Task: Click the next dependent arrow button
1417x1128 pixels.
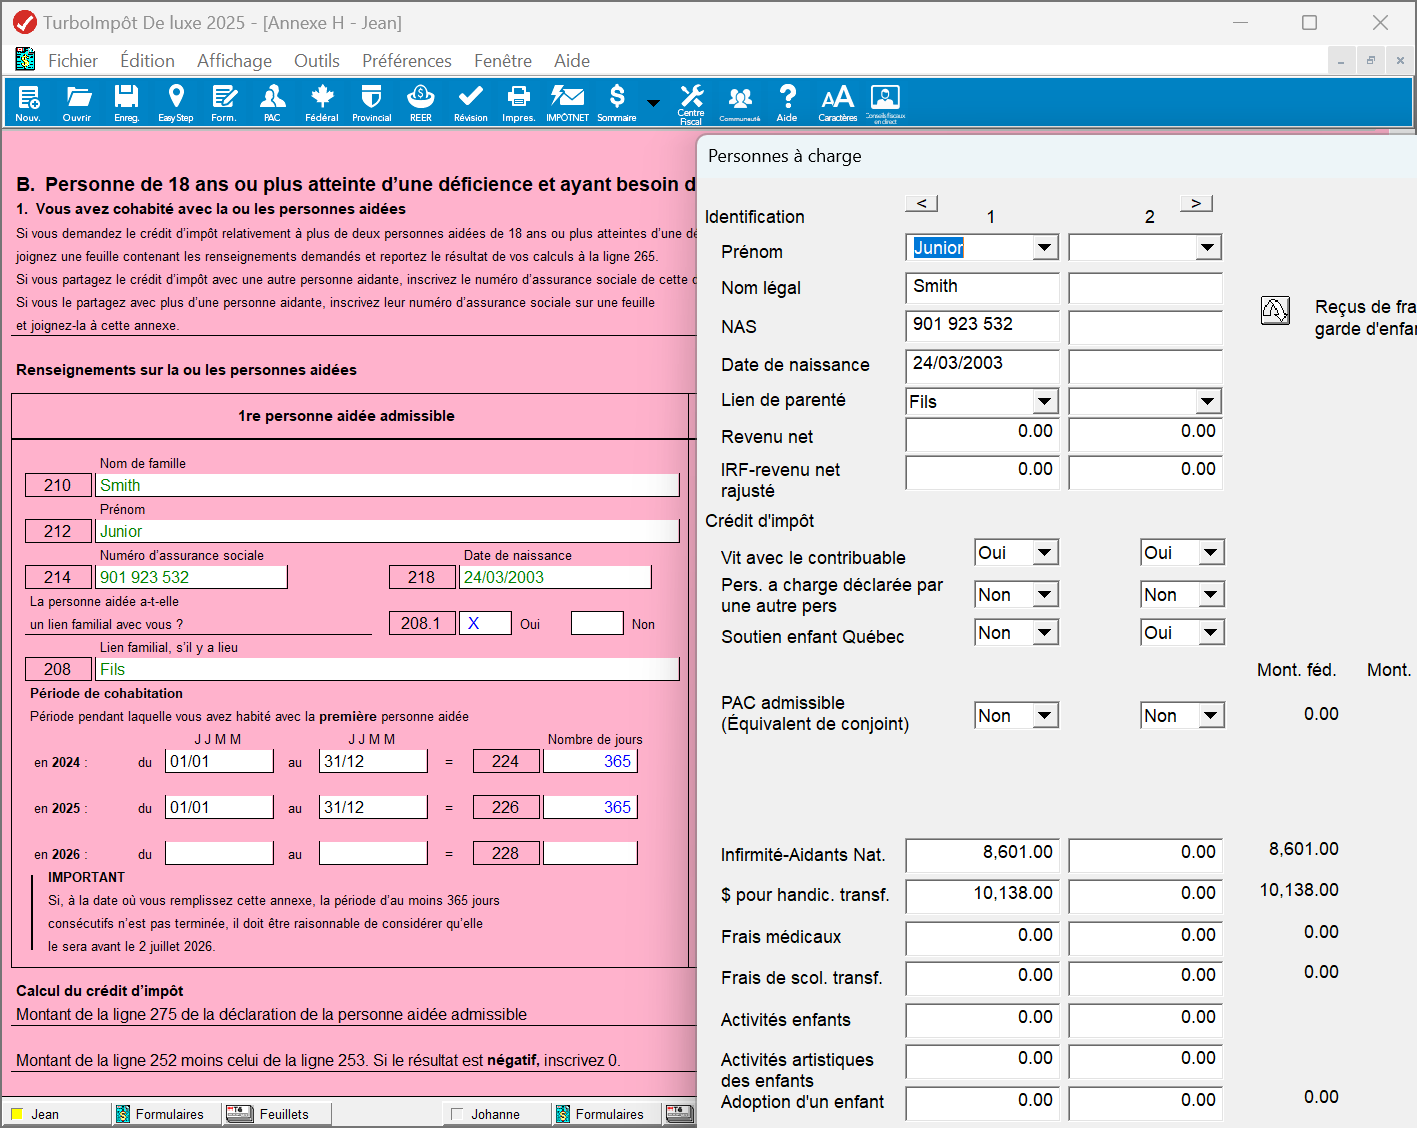Action: tap(1196, 204)
